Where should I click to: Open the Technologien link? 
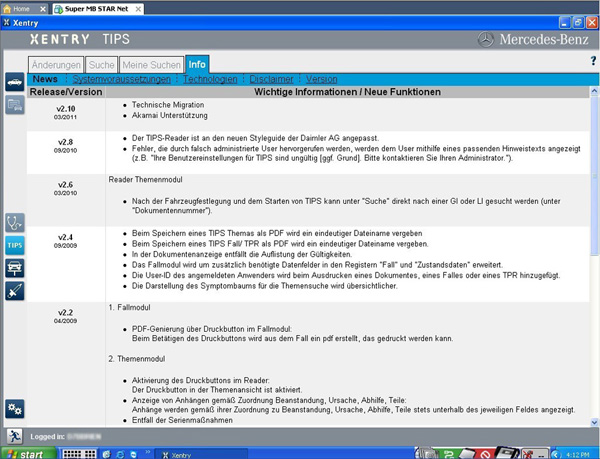pyautogui.click(x=210, y=79)
